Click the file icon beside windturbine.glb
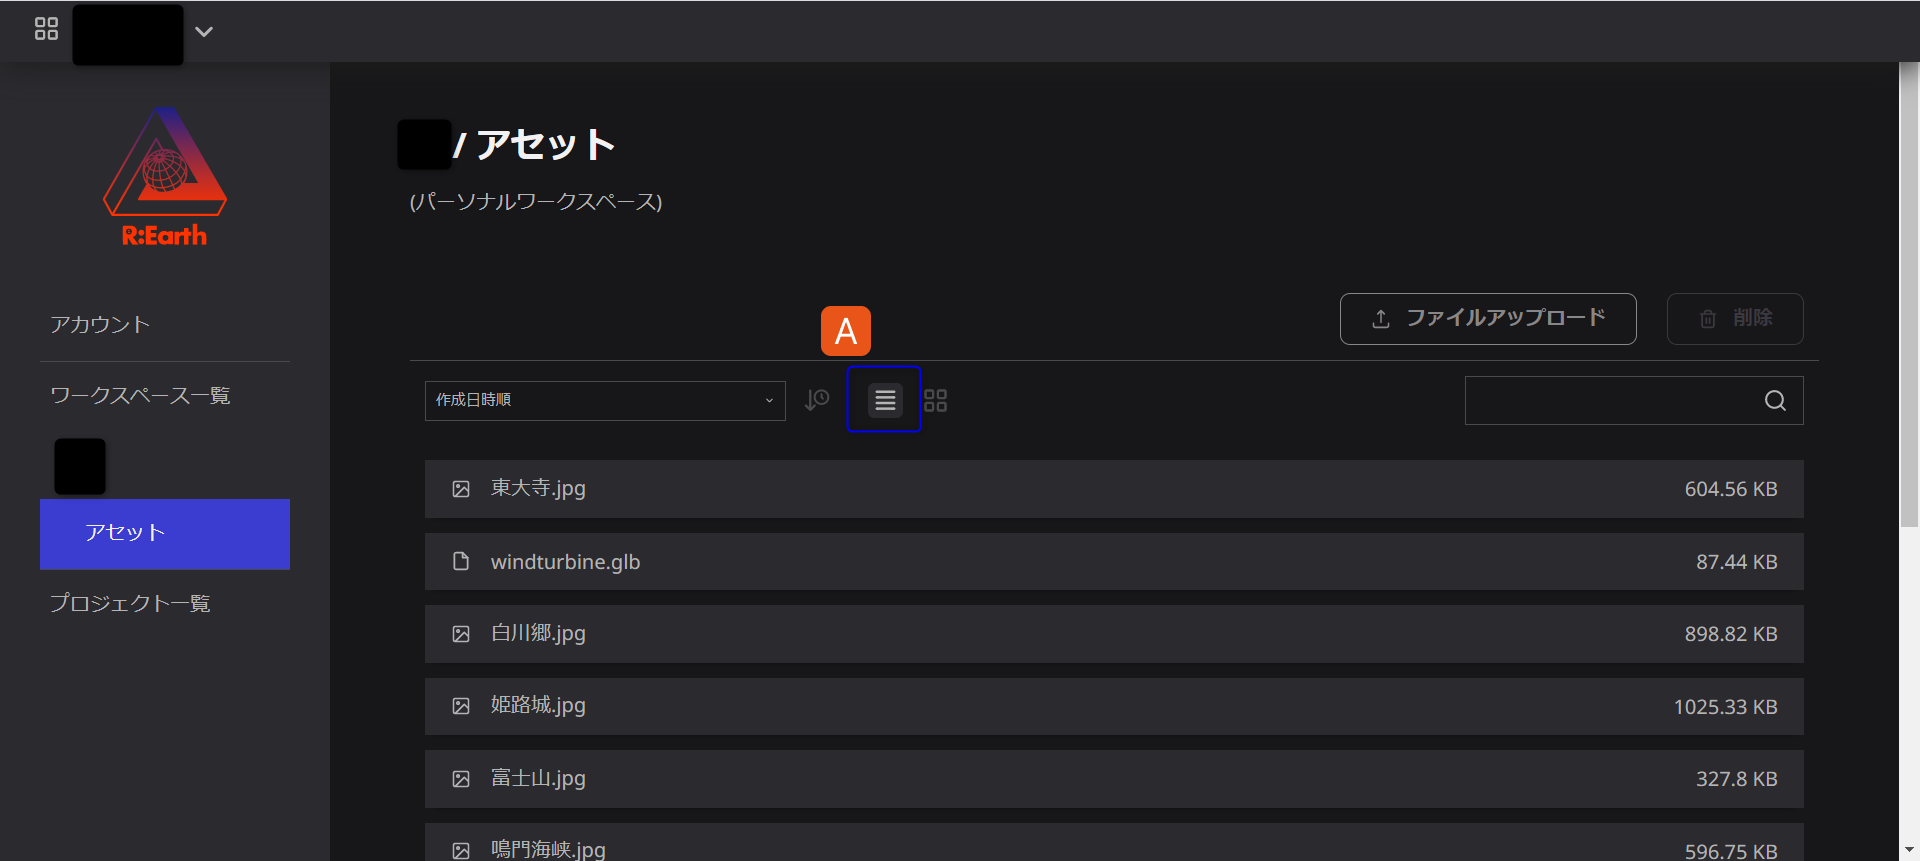The height and width of the screenshot is (861, 1920). tap(461, 561)
